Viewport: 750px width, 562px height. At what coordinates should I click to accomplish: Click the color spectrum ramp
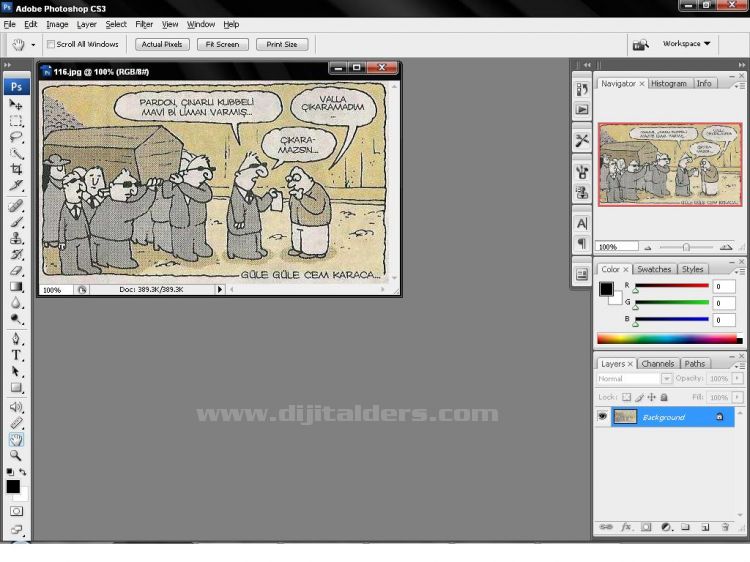pos(670,339)
